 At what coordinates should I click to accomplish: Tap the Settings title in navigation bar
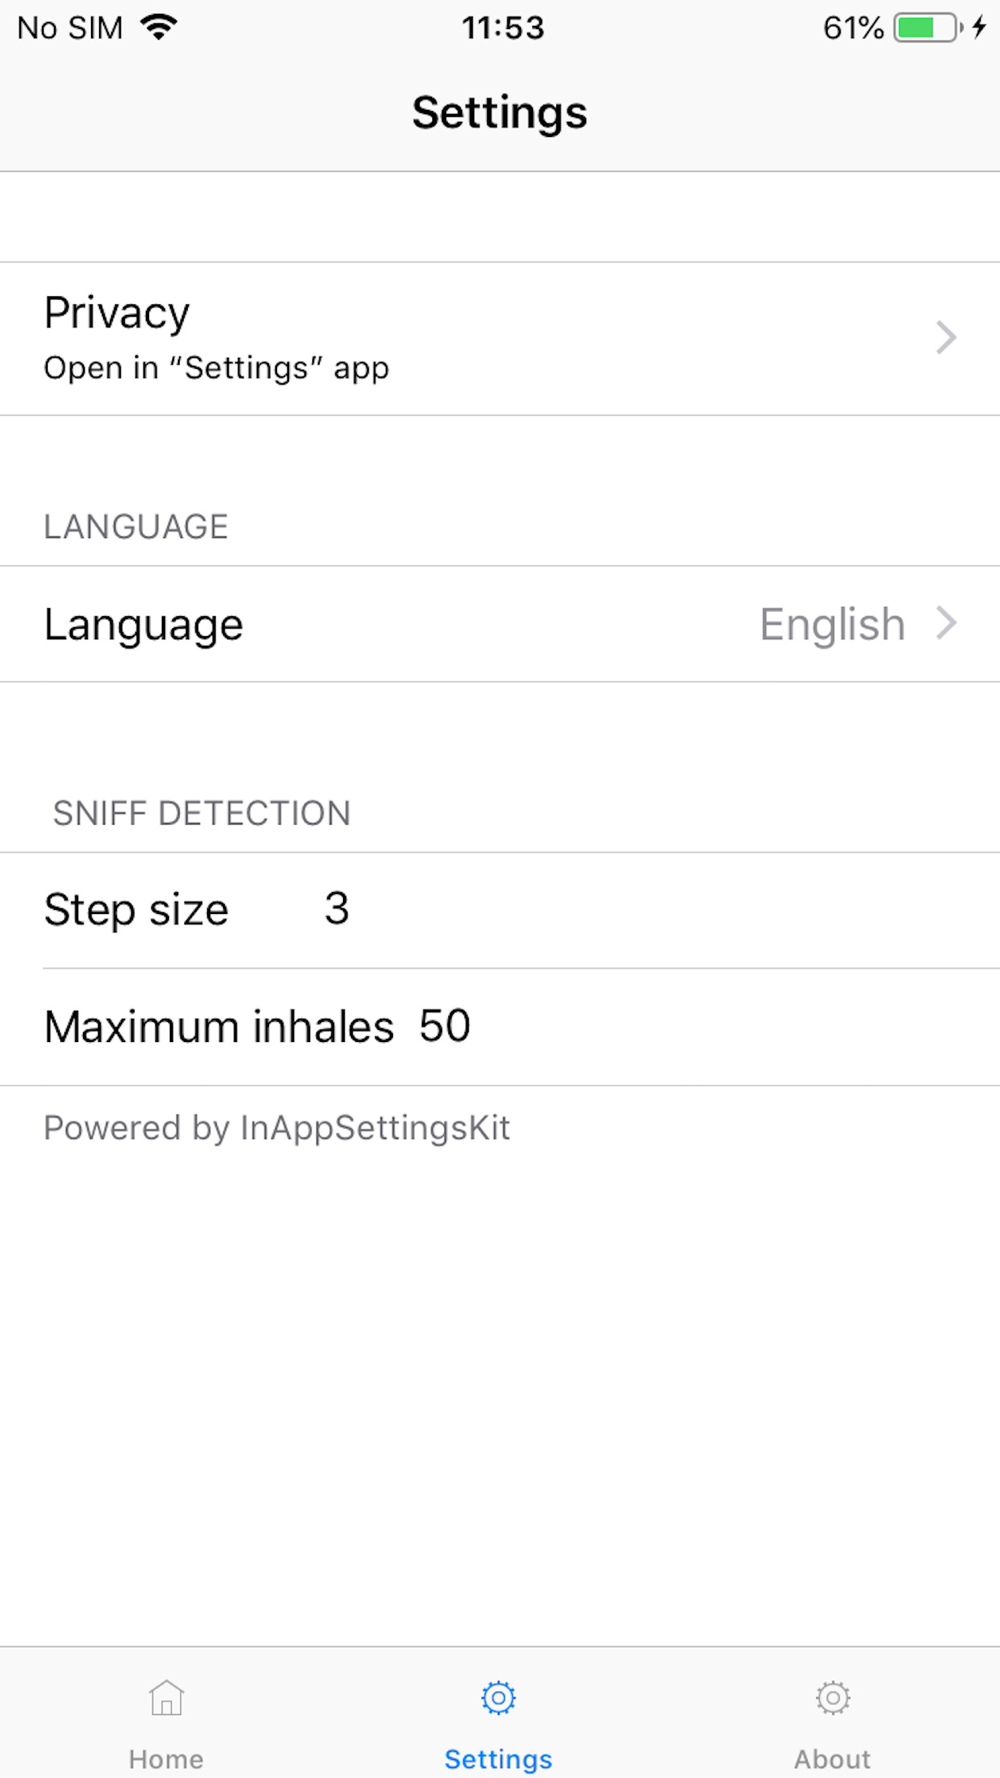click(x=499, y=112)
